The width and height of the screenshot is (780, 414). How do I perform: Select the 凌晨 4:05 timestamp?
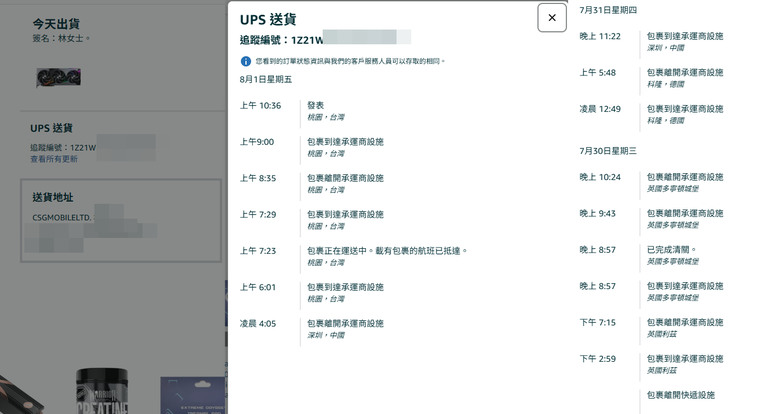(258, 323)
